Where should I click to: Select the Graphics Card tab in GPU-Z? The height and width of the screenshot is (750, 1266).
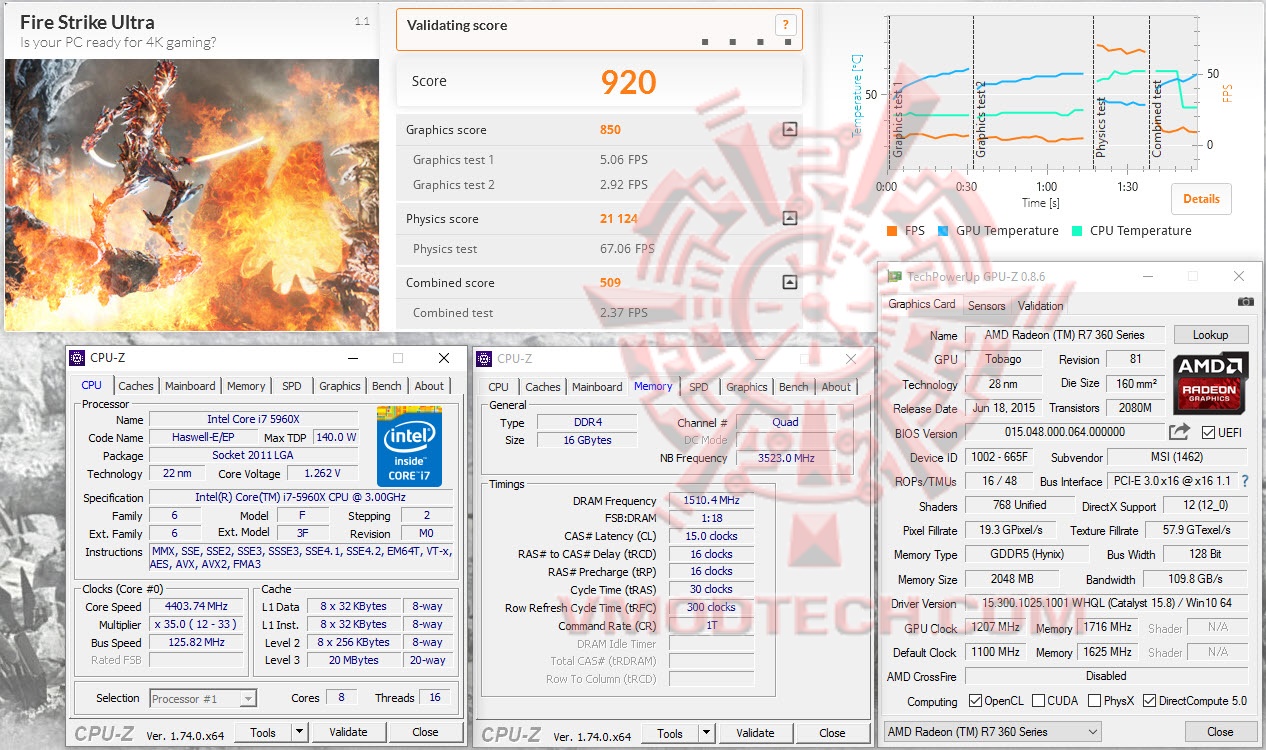click(x=922, y=304)
